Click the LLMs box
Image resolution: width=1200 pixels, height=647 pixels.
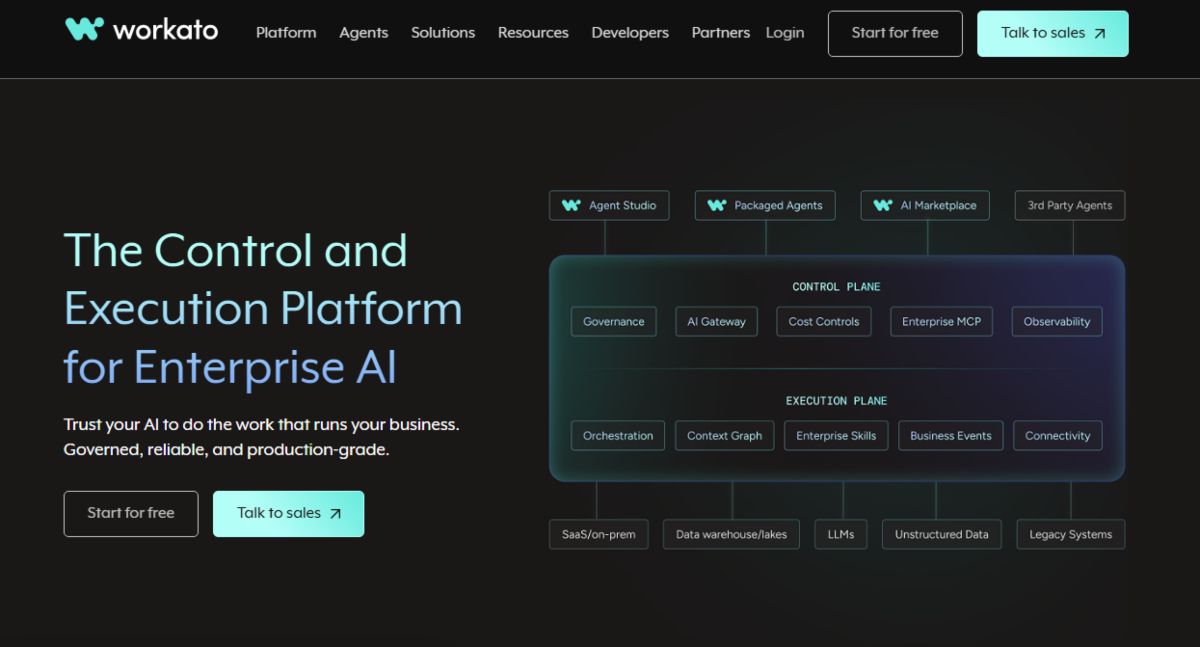[841, 534]
